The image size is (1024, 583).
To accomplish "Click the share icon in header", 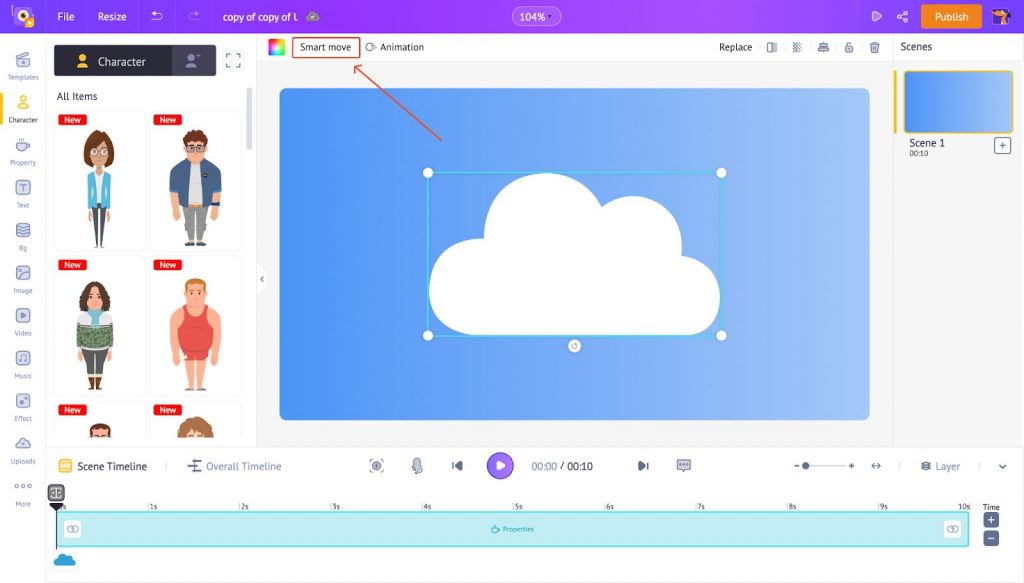I will [x=903, y=17].
